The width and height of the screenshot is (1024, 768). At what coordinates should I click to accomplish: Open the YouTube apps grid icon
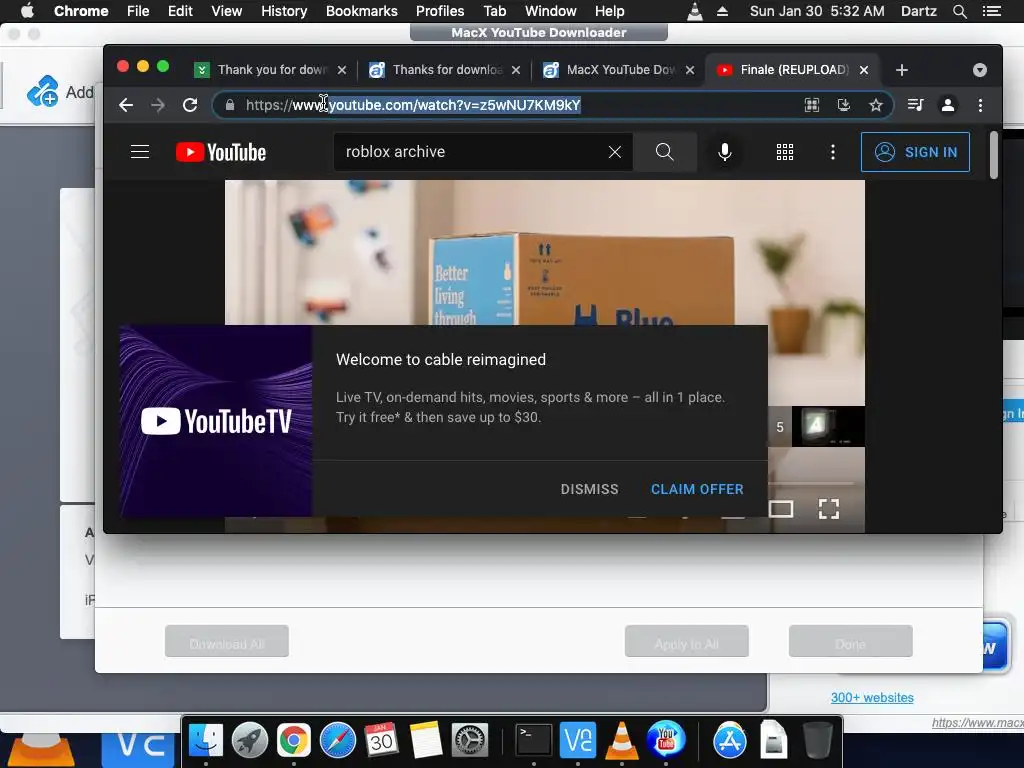(x=785, y=152)
